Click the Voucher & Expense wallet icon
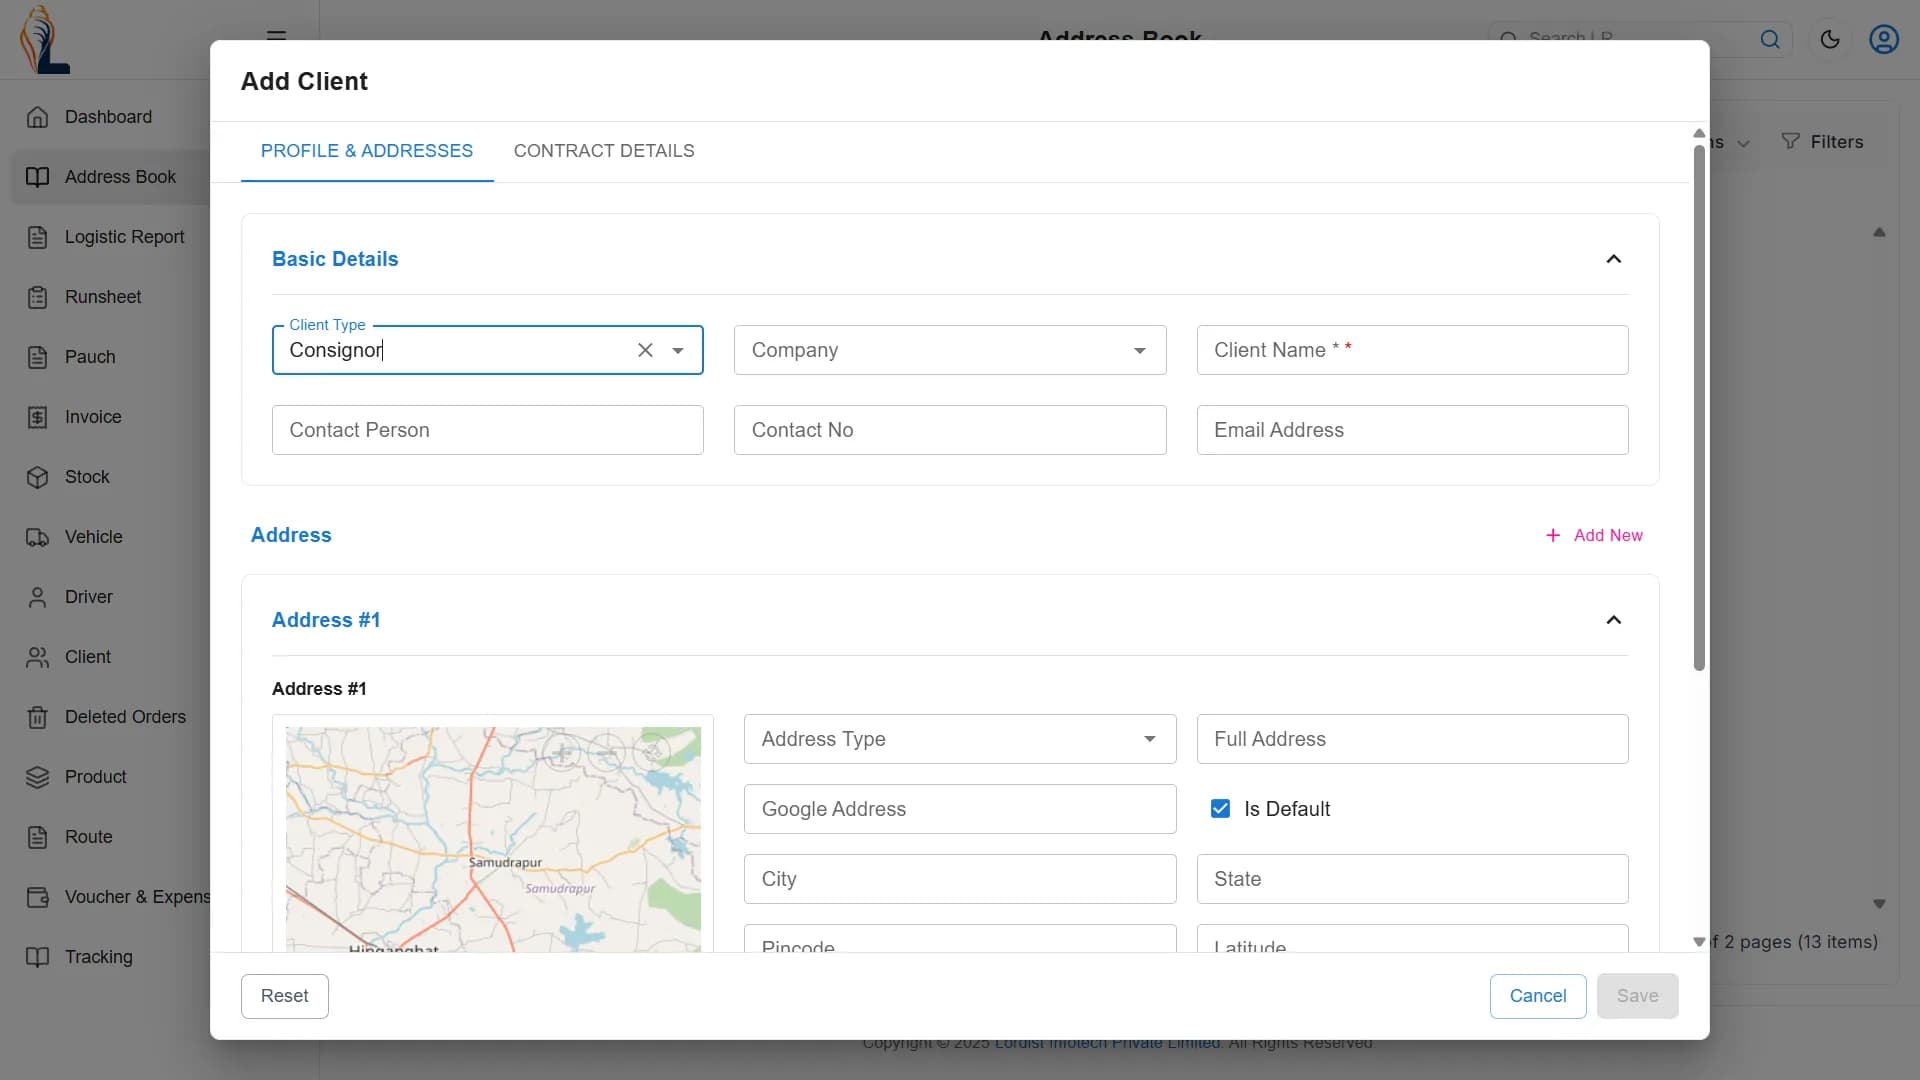Image resolution: width=1920 pixels, height=1080 pixels. 37,897
